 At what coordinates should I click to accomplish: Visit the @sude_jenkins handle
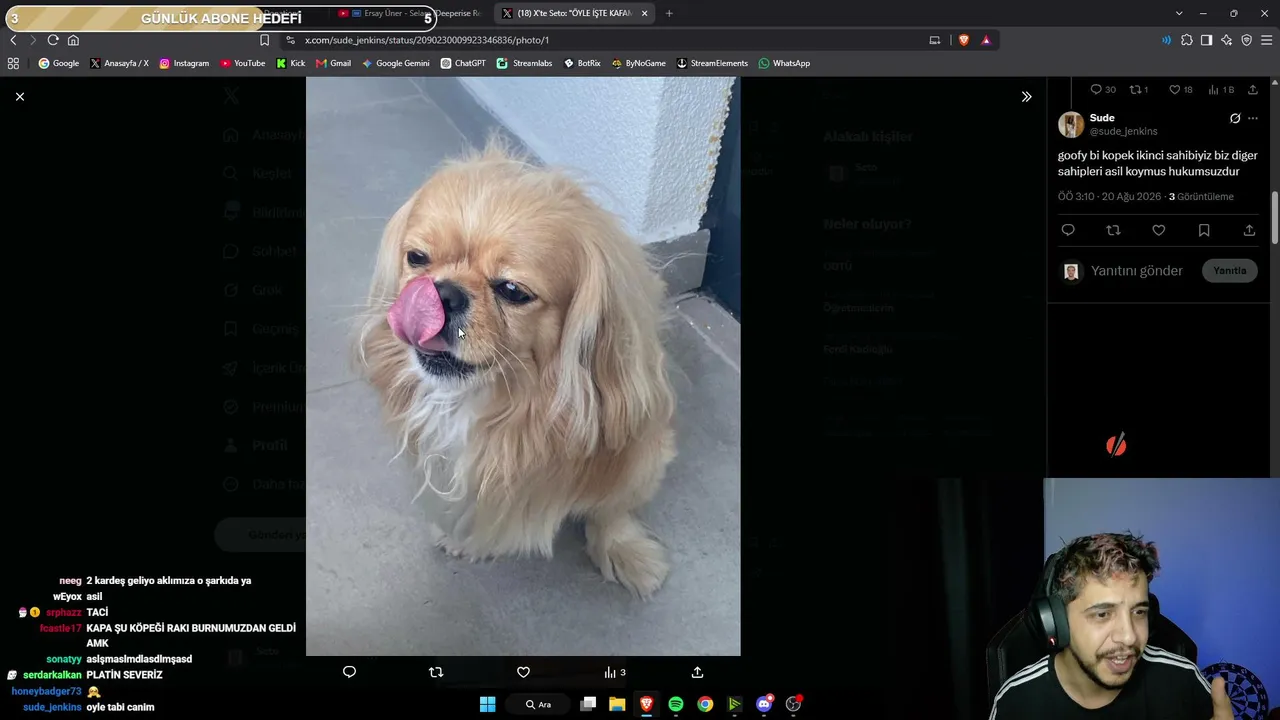[x=1124, y=131]
